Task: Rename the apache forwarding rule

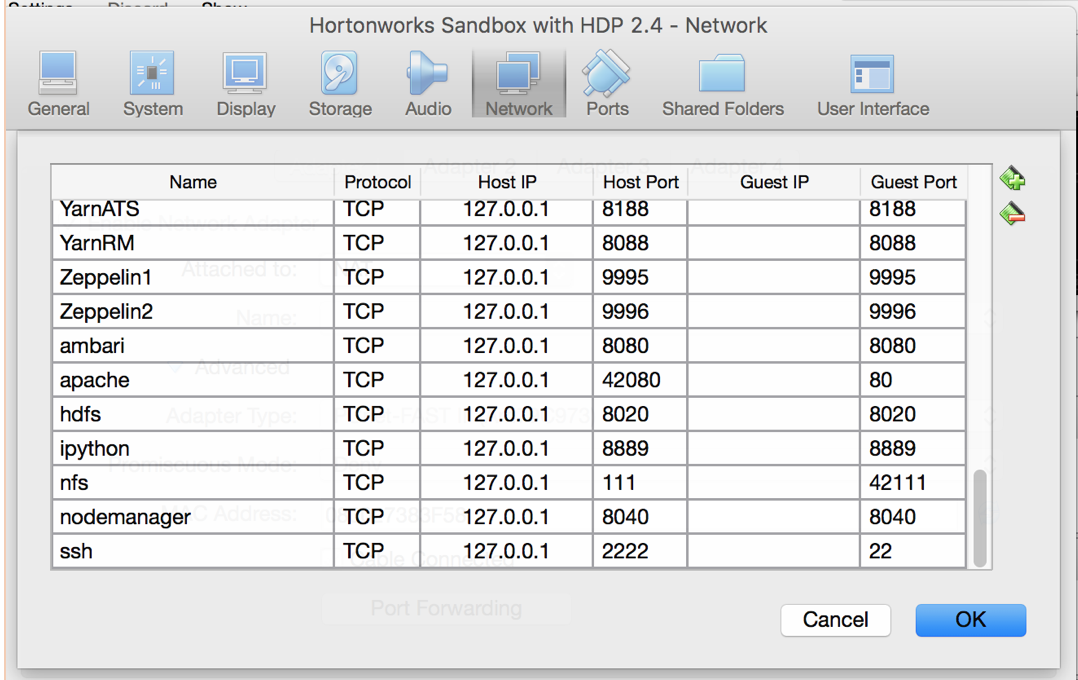Action: coord(192,379)
